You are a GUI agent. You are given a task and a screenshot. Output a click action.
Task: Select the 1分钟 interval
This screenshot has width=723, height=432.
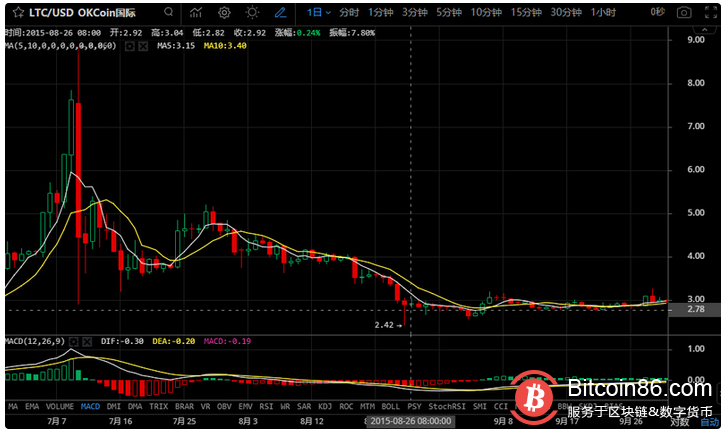pyautogui.click(x=380, y=12)
